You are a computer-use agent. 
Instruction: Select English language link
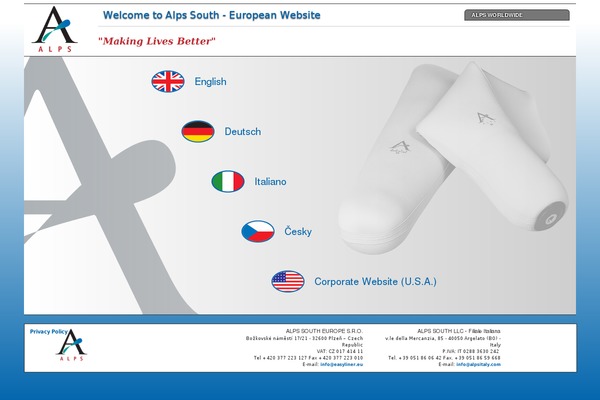(x=210, y=82)
